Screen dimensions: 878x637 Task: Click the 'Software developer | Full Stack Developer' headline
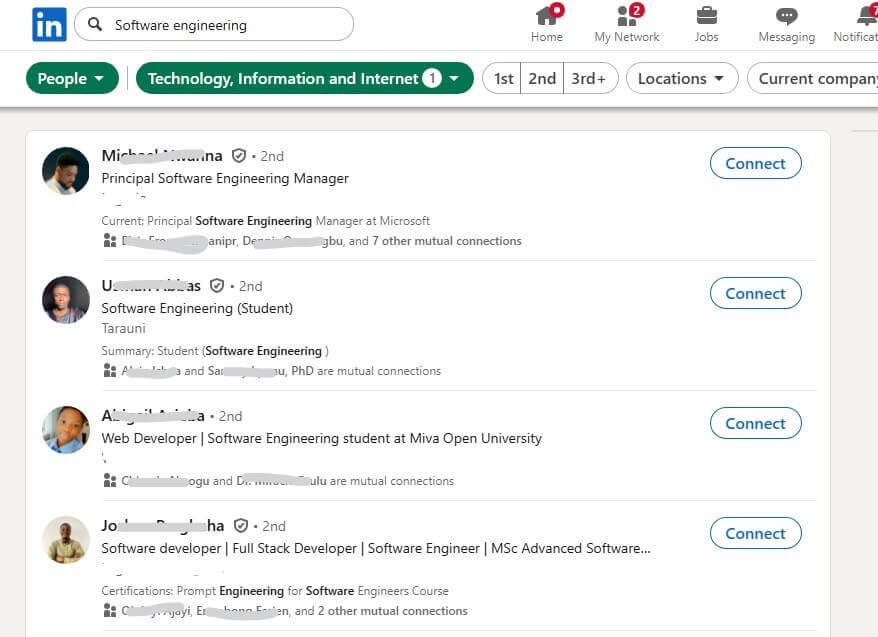click(376, 549)
